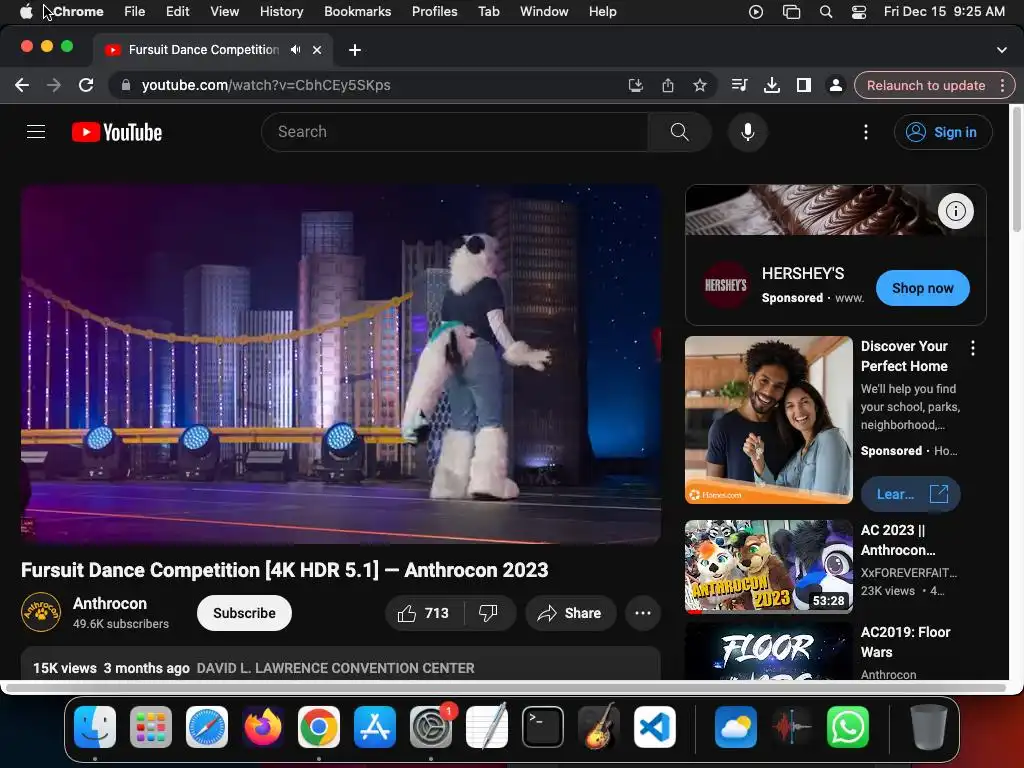Toggle the Chrome side panel
This screenshot has height=768, width=1024.
803,85
